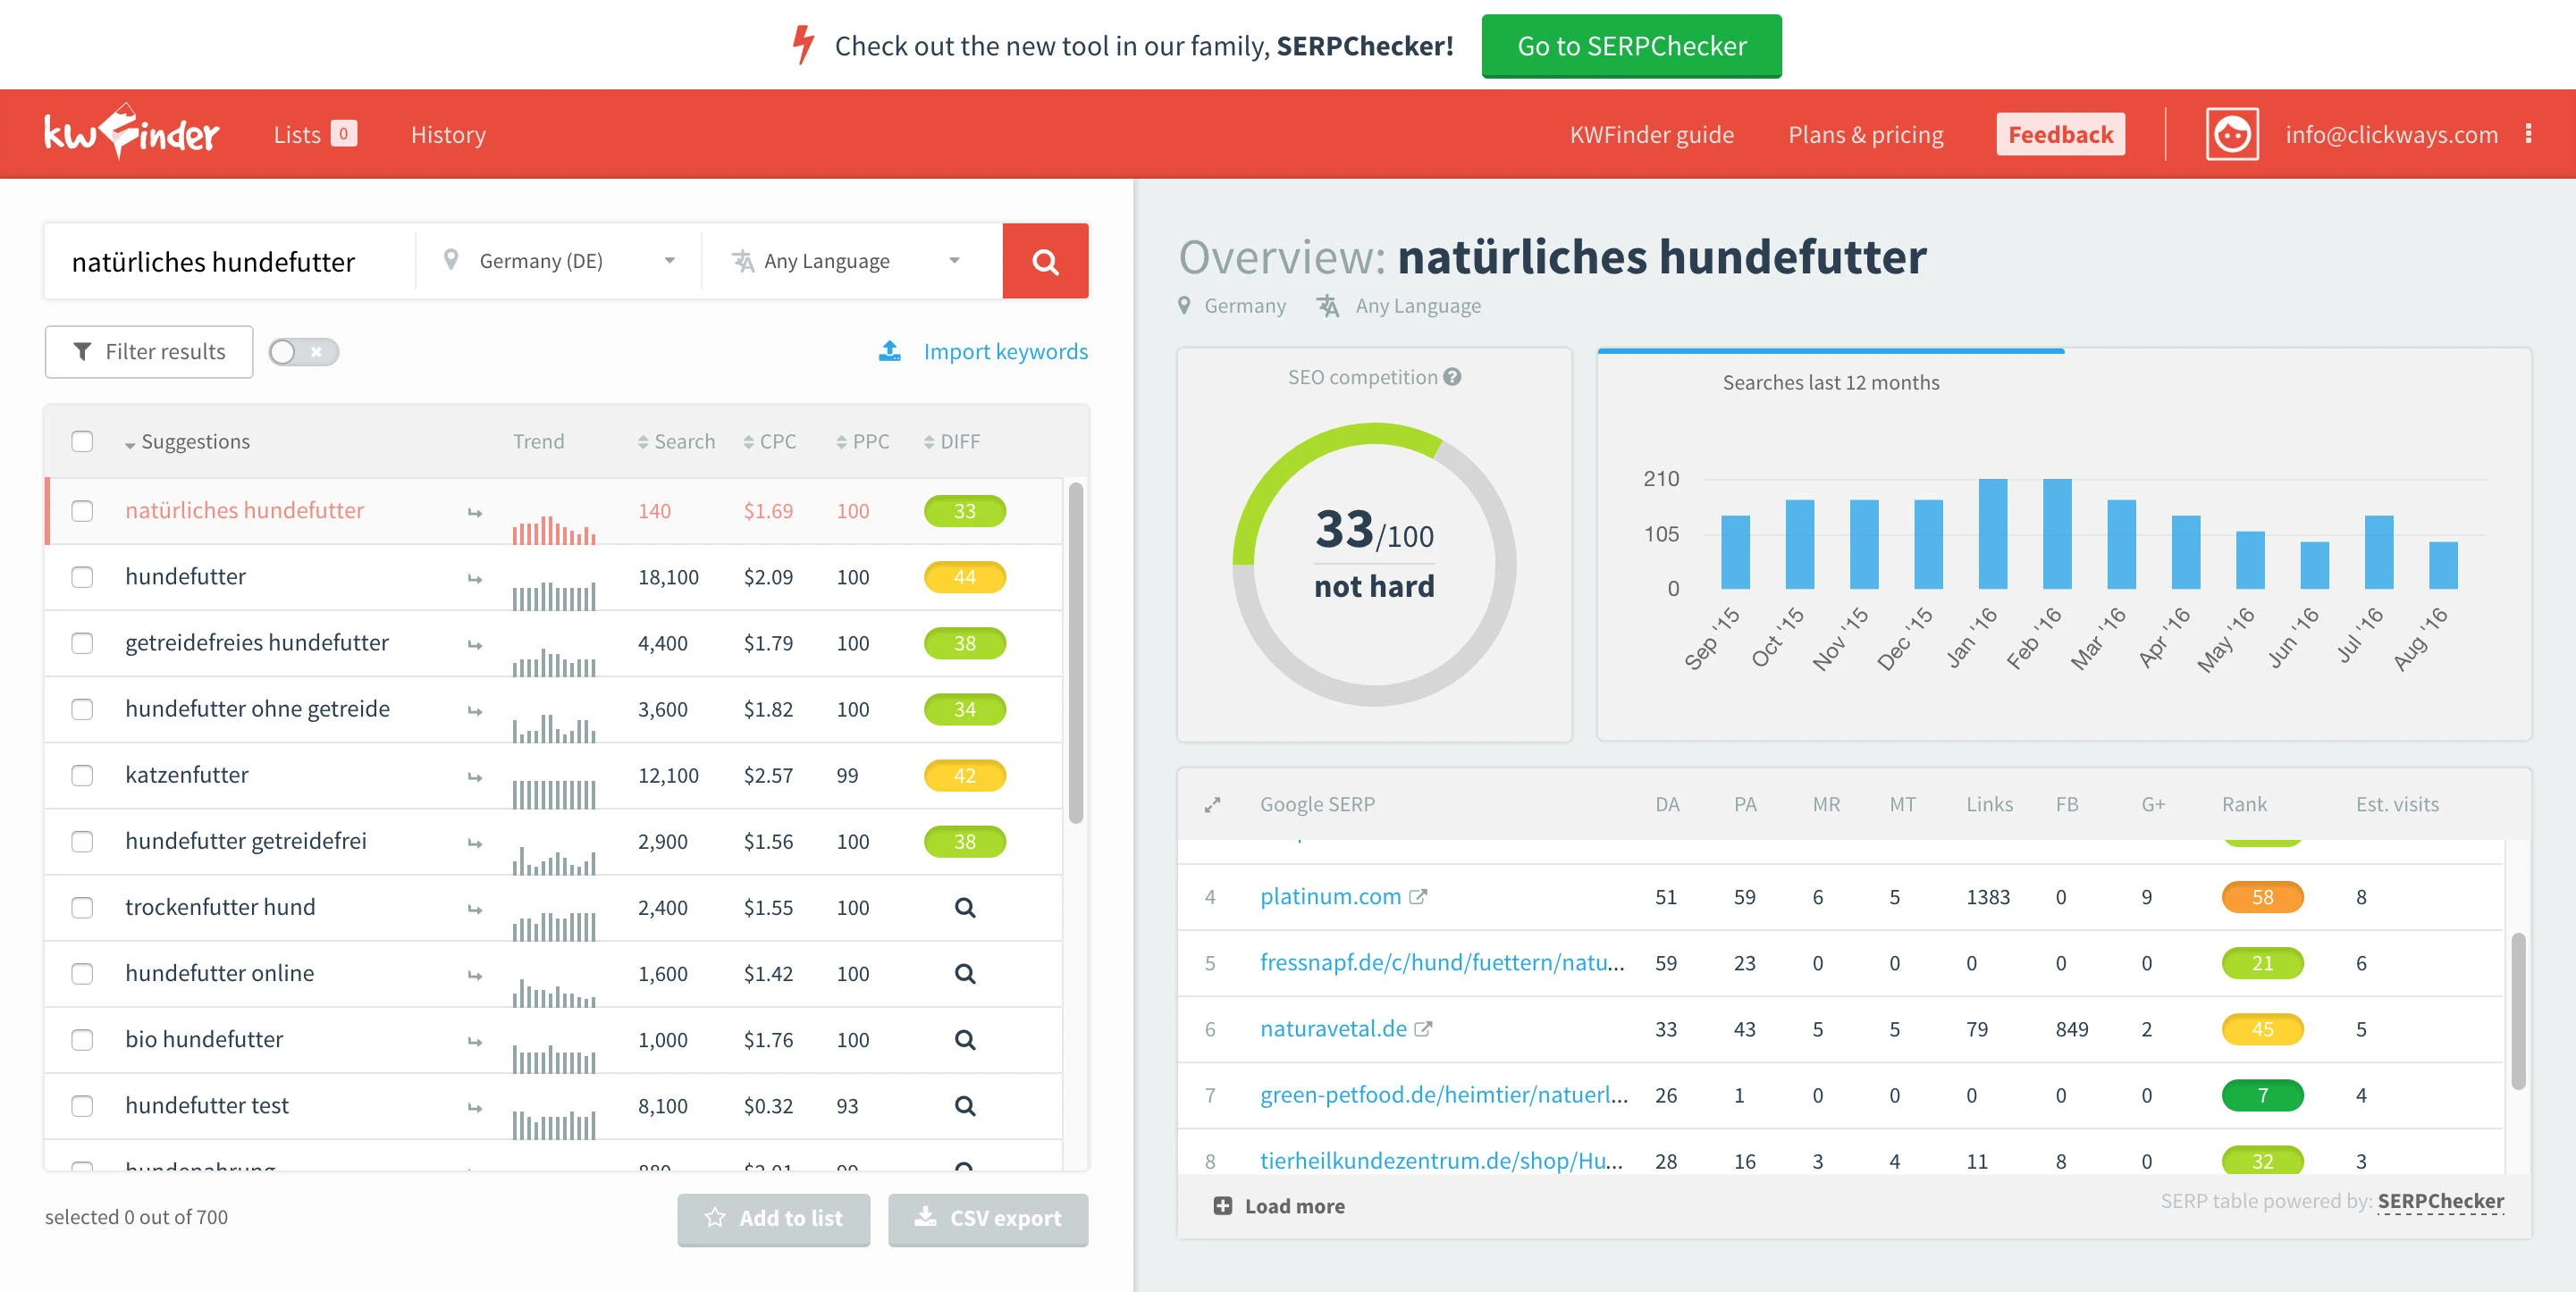Check the select-all checkbox in Suggestions header
The height and width of the screenshot is (1292, 2576).
point(82,441)
